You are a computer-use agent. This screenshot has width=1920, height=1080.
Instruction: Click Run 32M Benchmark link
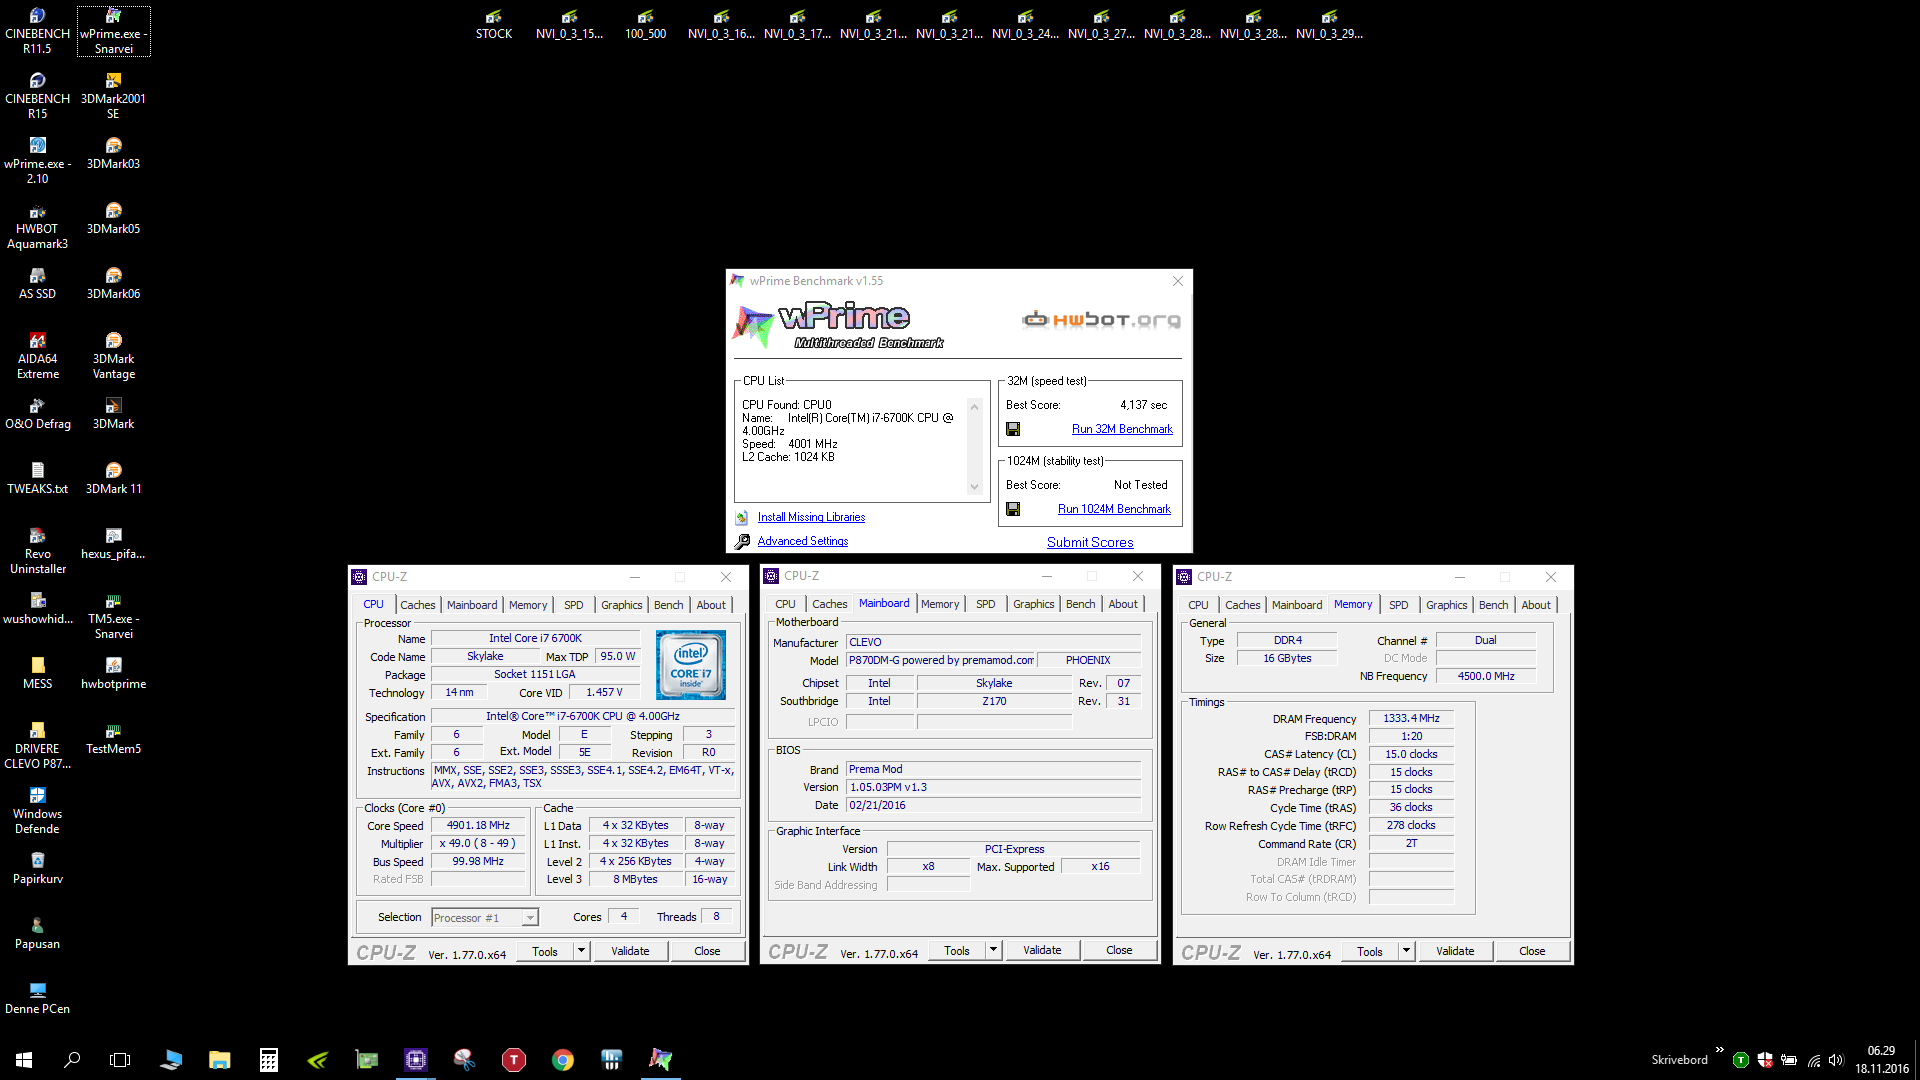click(1122, 429)
